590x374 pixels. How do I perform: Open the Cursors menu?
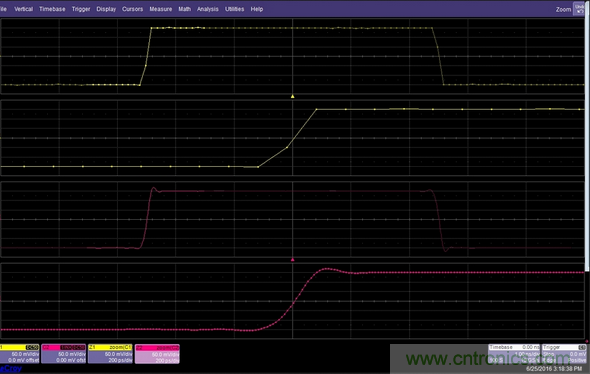pyautogui.click(x=132, y=9)
